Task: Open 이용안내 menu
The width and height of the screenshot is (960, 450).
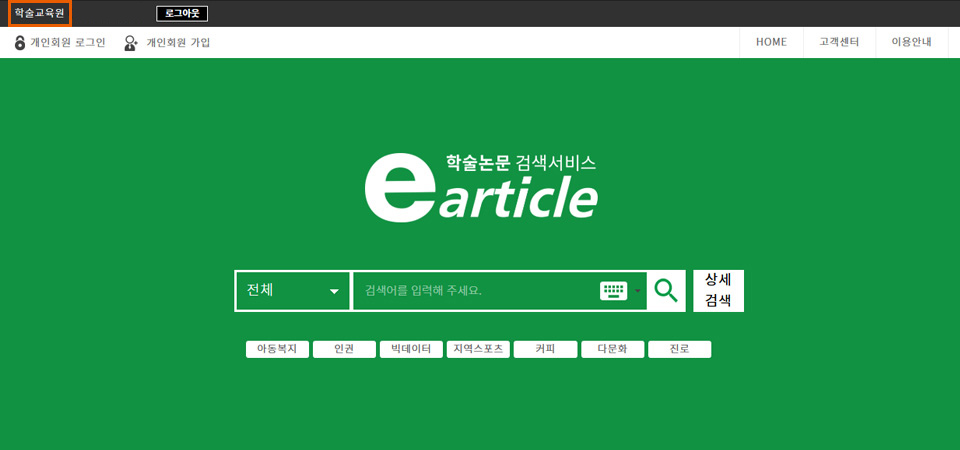Action: (912, 42)
